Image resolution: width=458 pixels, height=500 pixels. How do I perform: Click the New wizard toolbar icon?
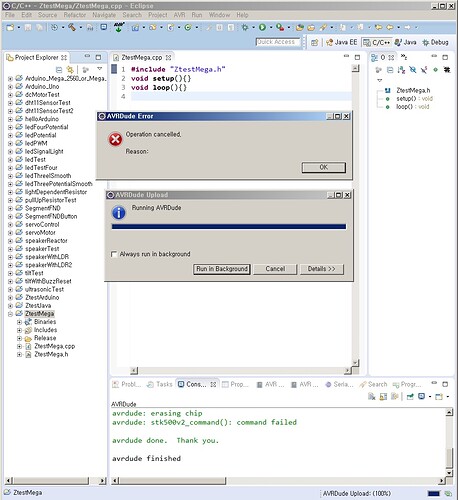10,27
